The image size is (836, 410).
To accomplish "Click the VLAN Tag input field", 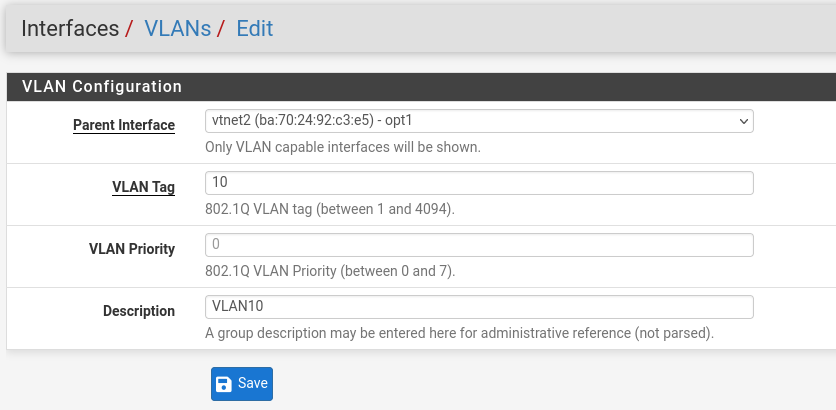I will pos(479,183).
